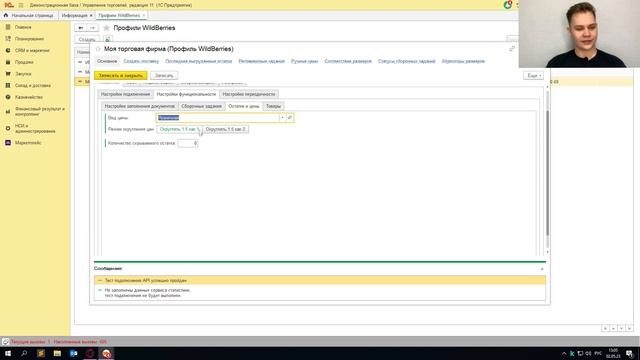Select the Основное navigation tab

coord(107,61)
